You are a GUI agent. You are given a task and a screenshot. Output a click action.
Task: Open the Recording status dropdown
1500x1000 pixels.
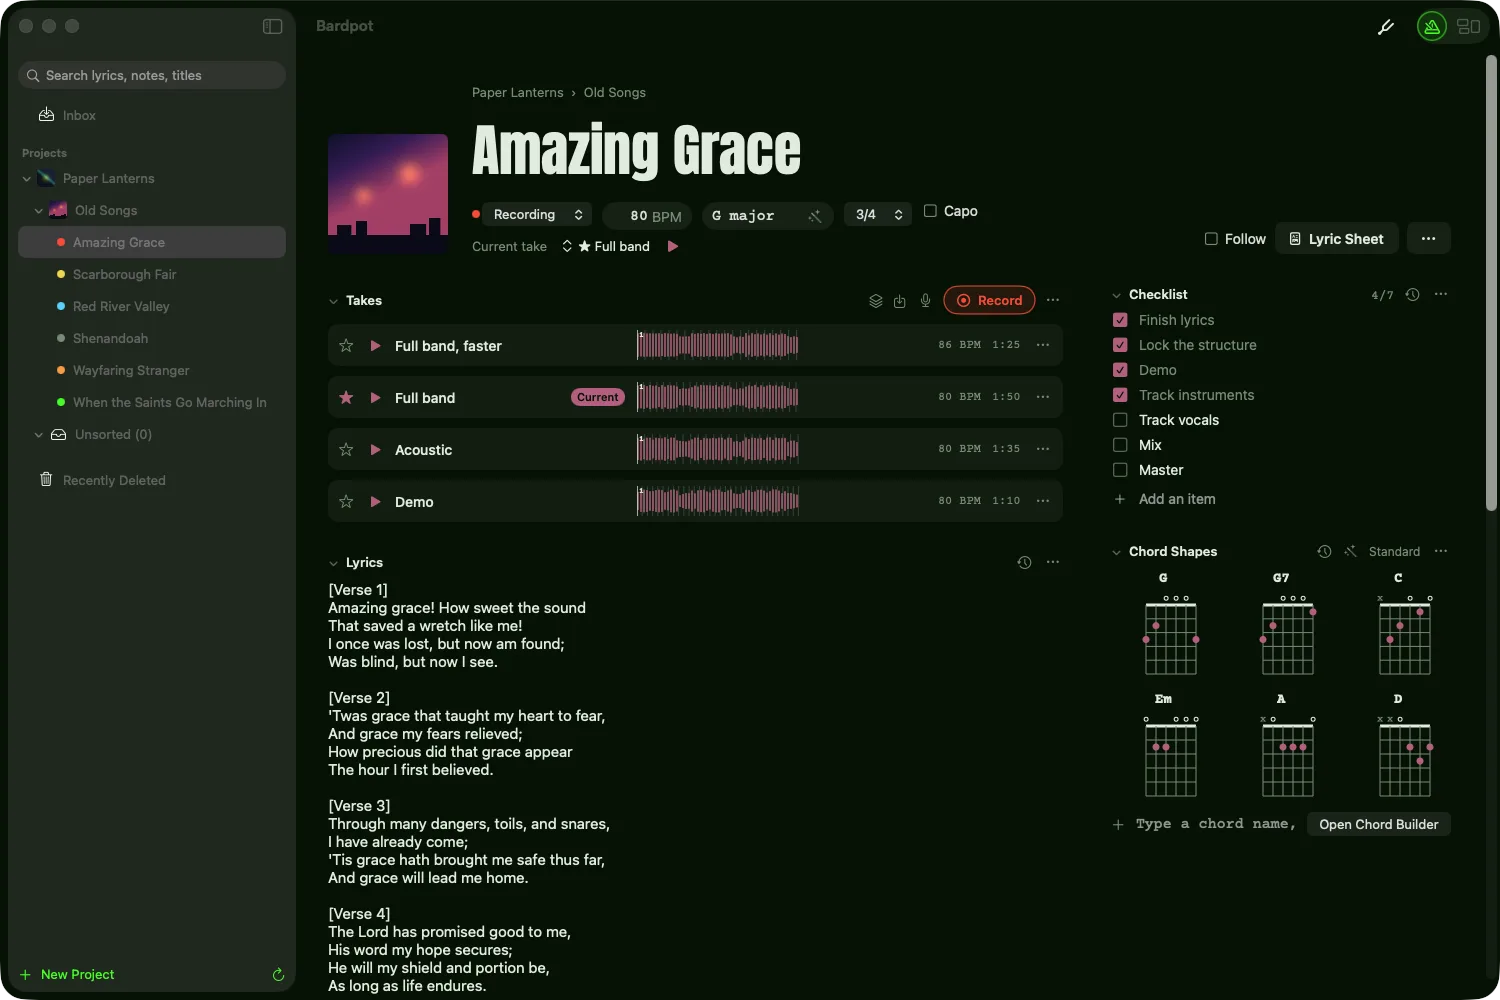538,215
